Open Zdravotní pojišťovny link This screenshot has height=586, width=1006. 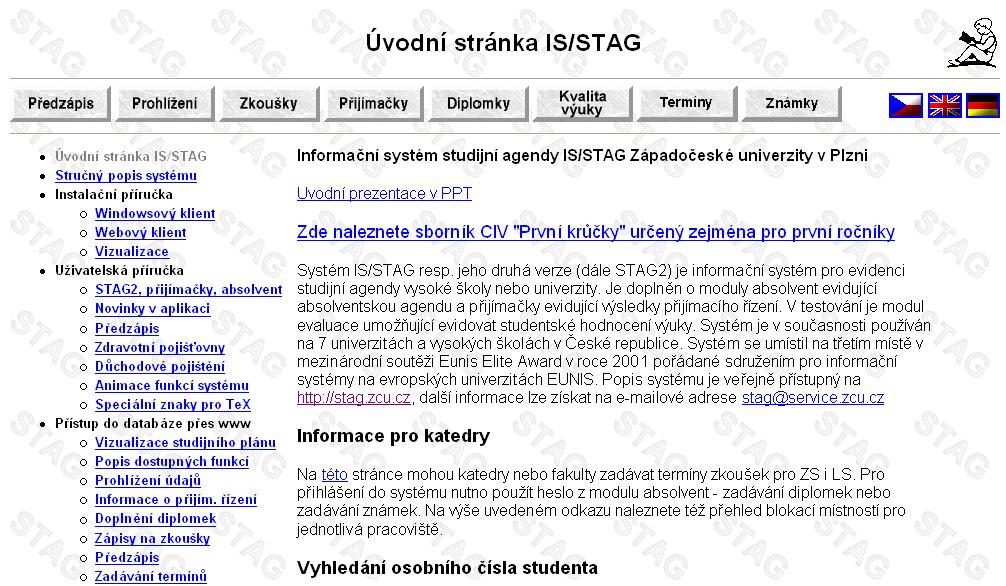click(160, 347)
